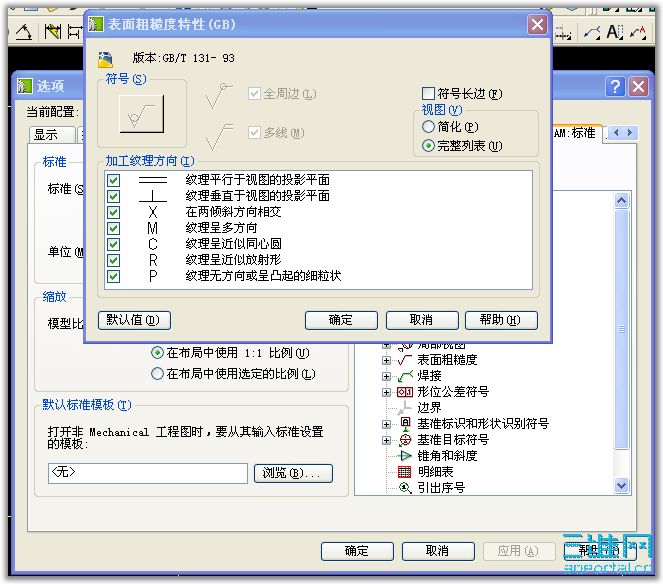This screenshot has width=663, height=584.
Task: Switch to the 显示 tab
Action: tap(52, 135)
